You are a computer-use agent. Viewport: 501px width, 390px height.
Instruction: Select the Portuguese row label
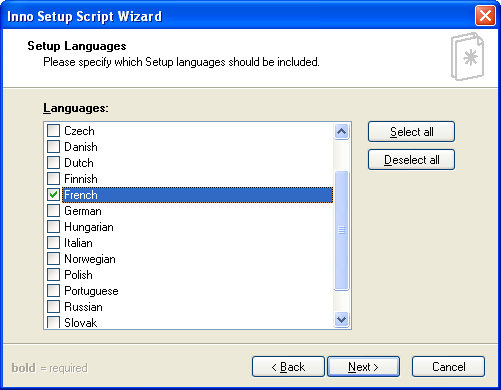(91, 291)
